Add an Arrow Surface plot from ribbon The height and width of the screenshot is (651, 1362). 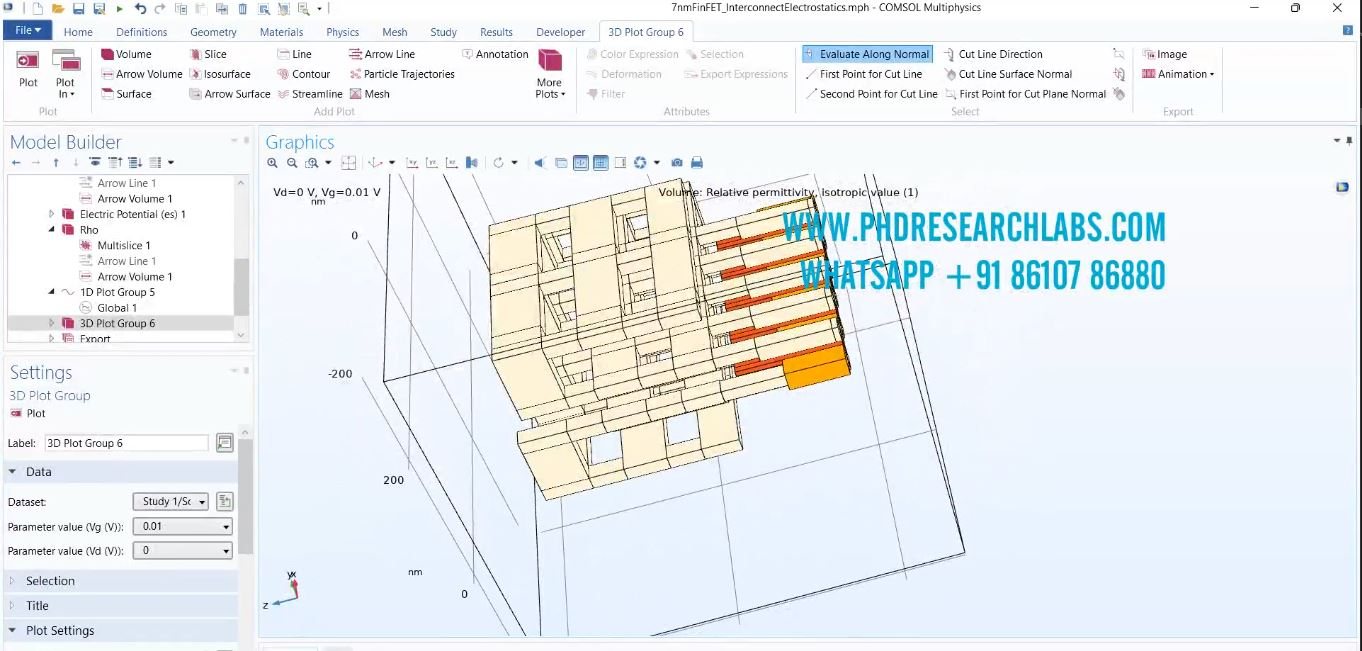[230, 94]
